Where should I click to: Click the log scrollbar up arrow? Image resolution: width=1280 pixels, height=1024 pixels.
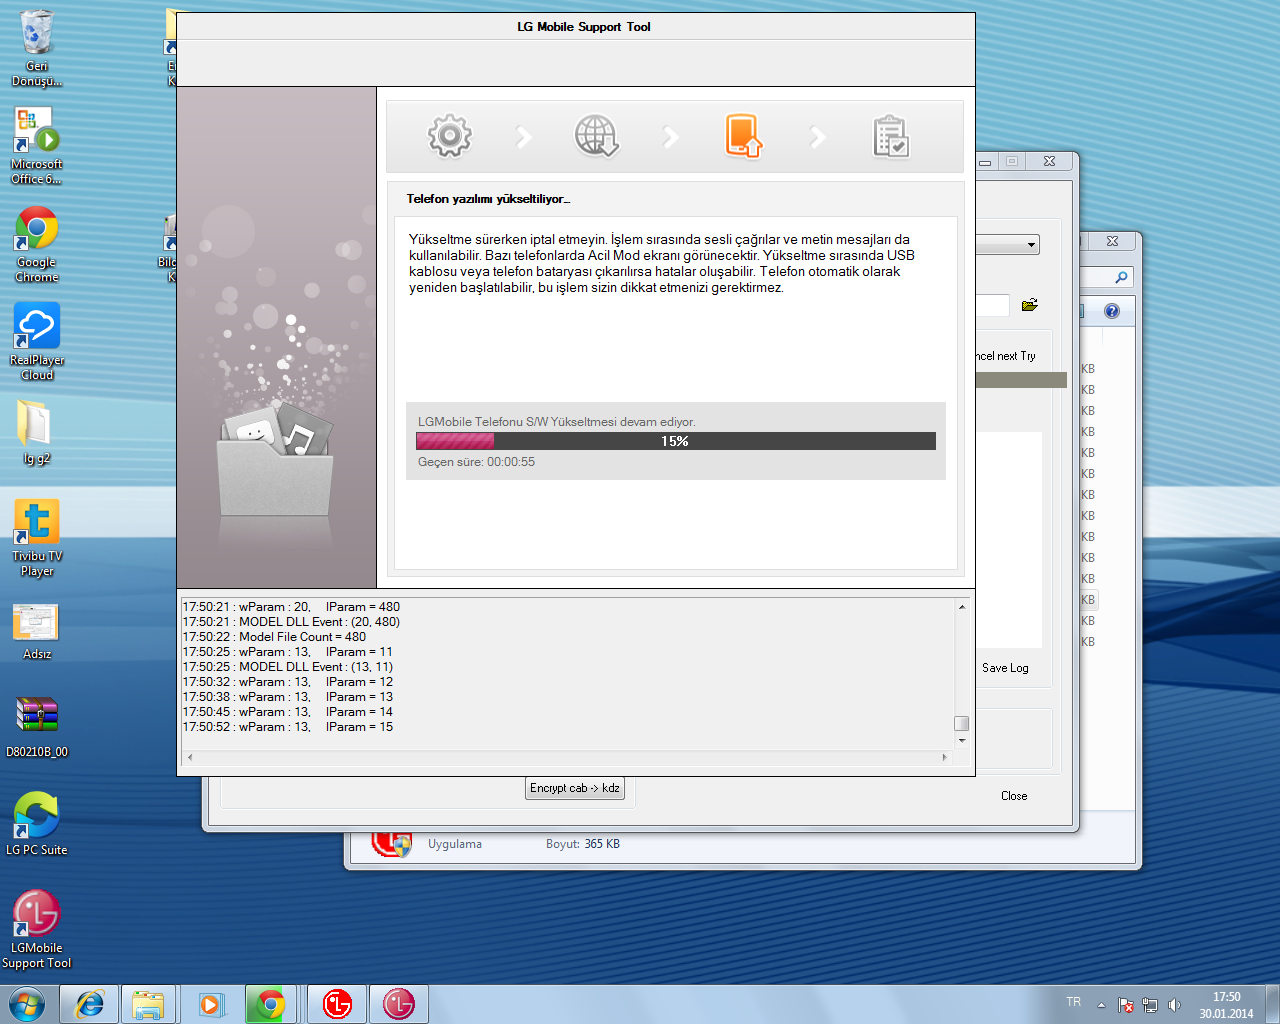(962, 607)
